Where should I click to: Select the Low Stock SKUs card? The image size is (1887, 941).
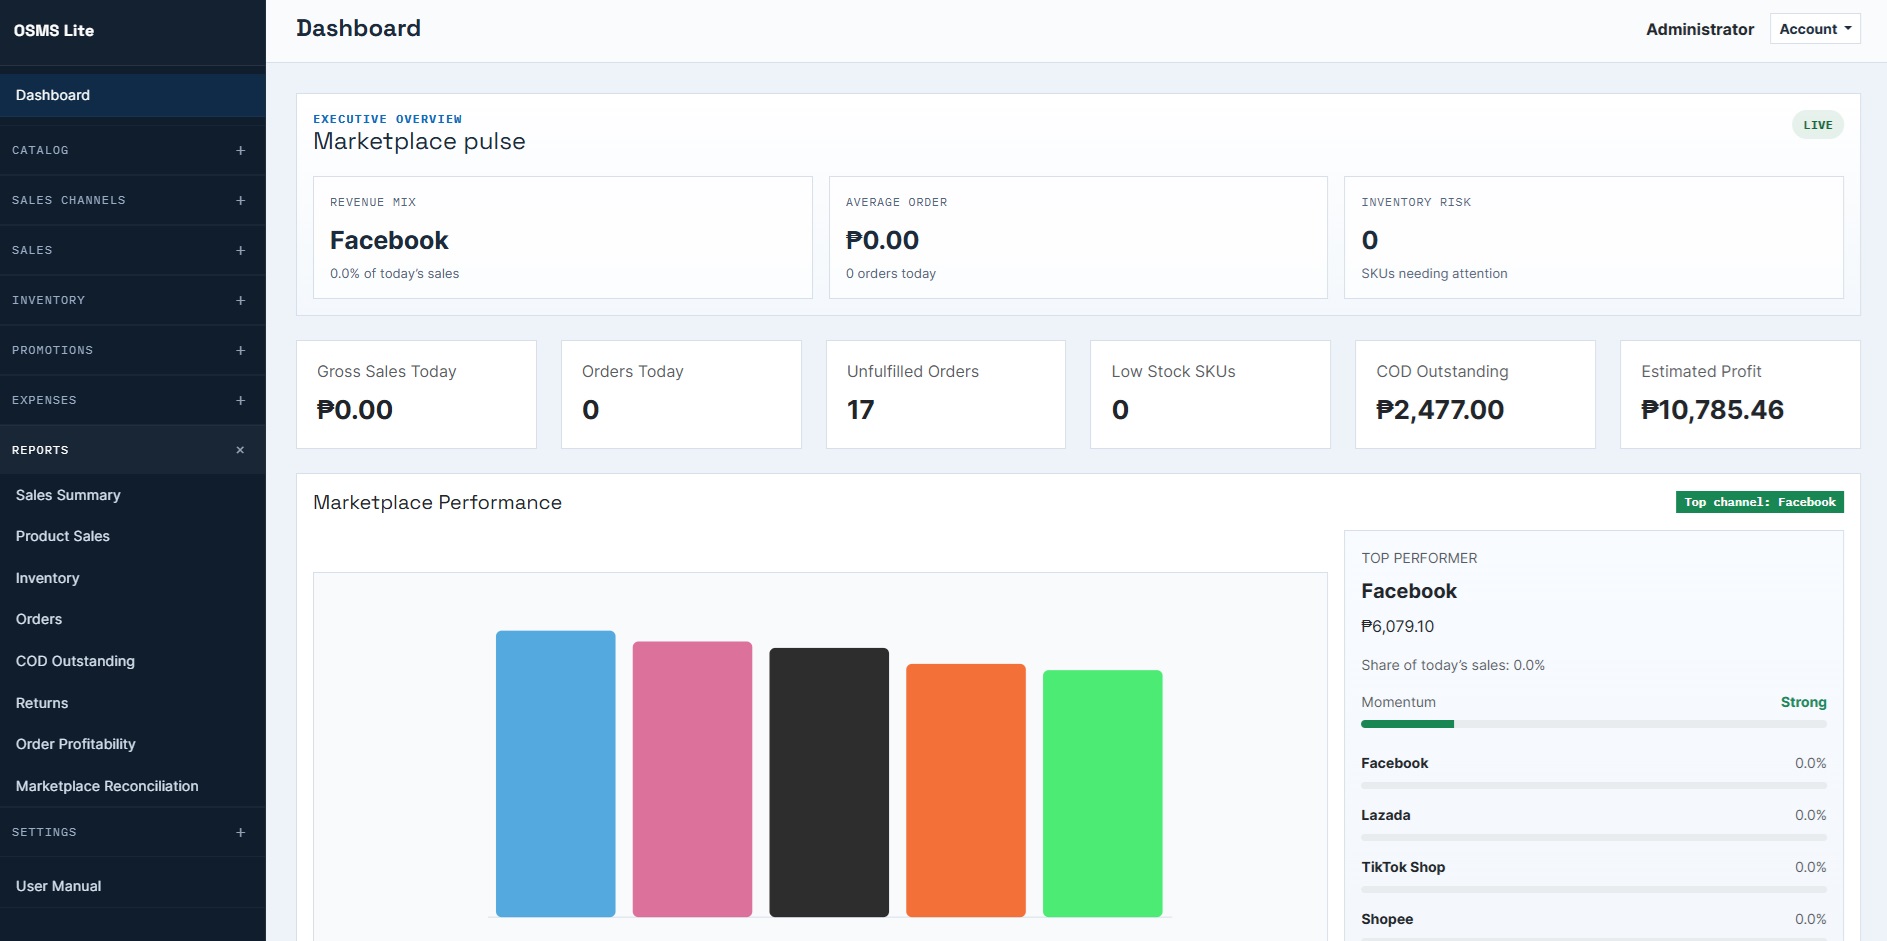[1210, 394]
